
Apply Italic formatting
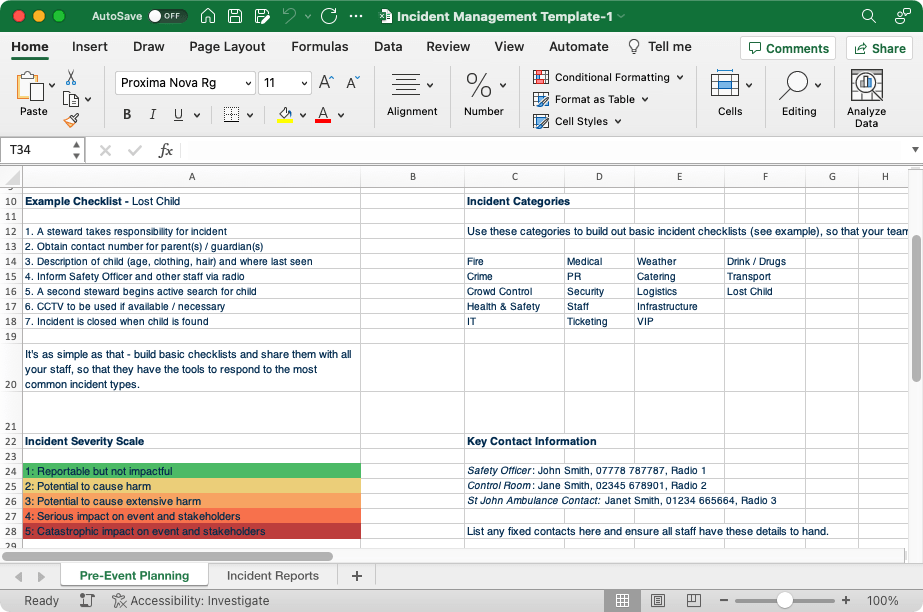(x=153, y=115)
